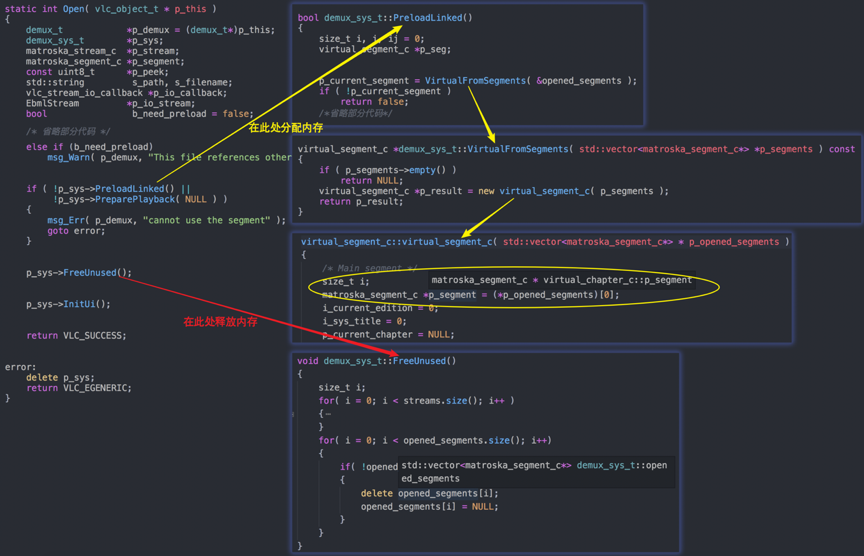This screenshot has height=556, width=864.
Task: Click the 'p_sys->InitUi();' call
Action: [68, 304]
